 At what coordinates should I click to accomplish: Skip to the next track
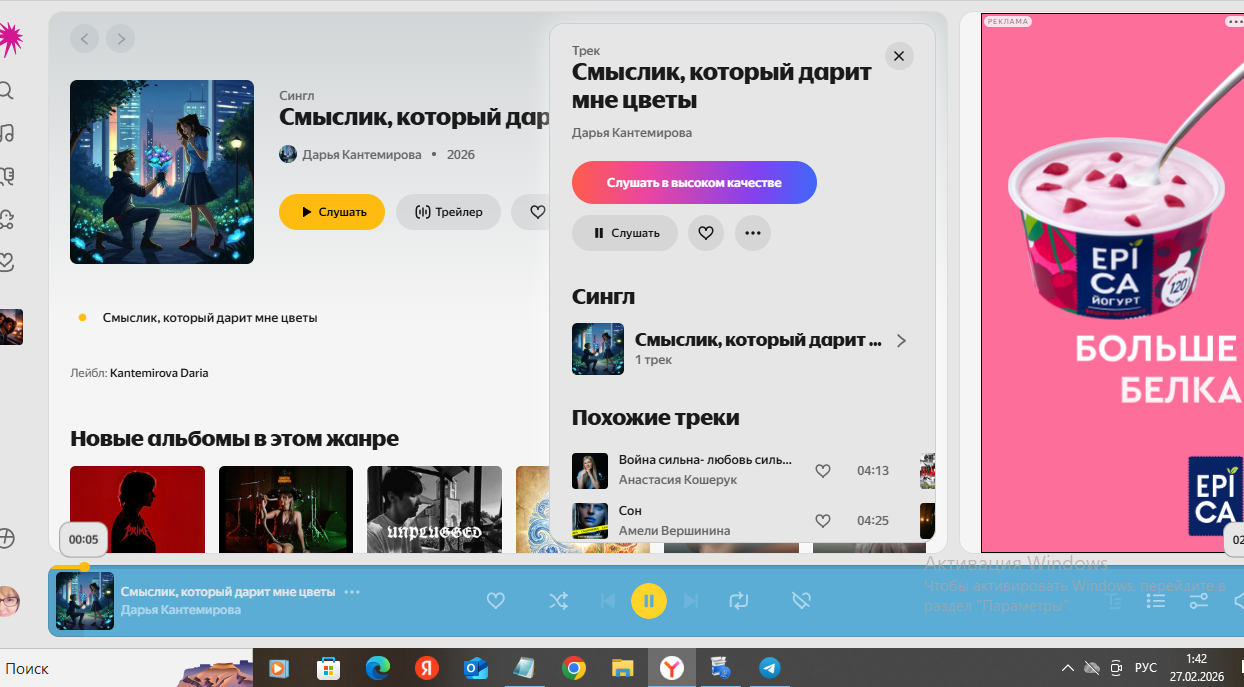690,601
